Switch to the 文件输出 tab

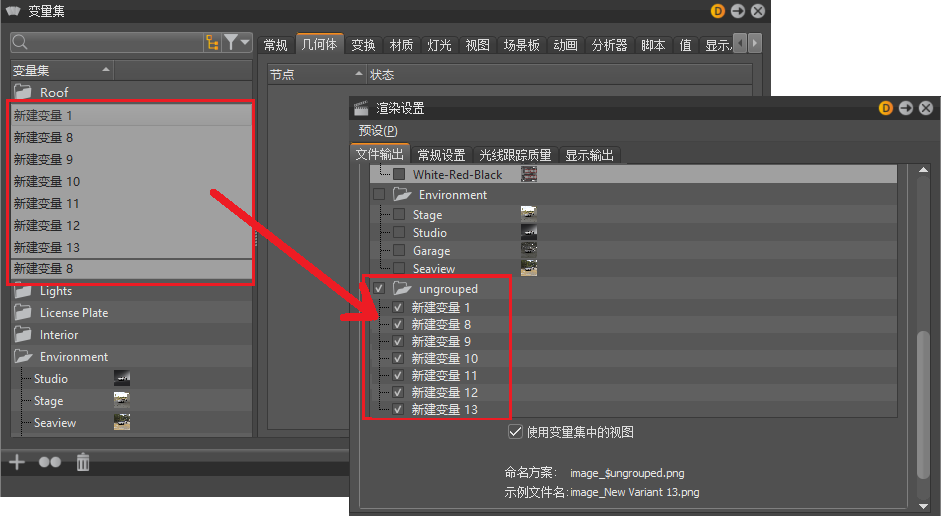(379, 154)
